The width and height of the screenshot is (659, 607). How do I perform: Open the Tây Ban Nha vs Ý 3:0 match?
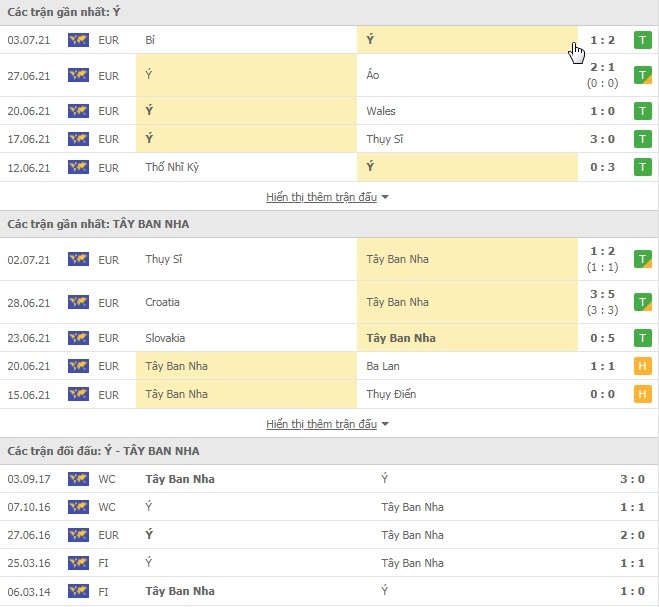tap(330, 479)
